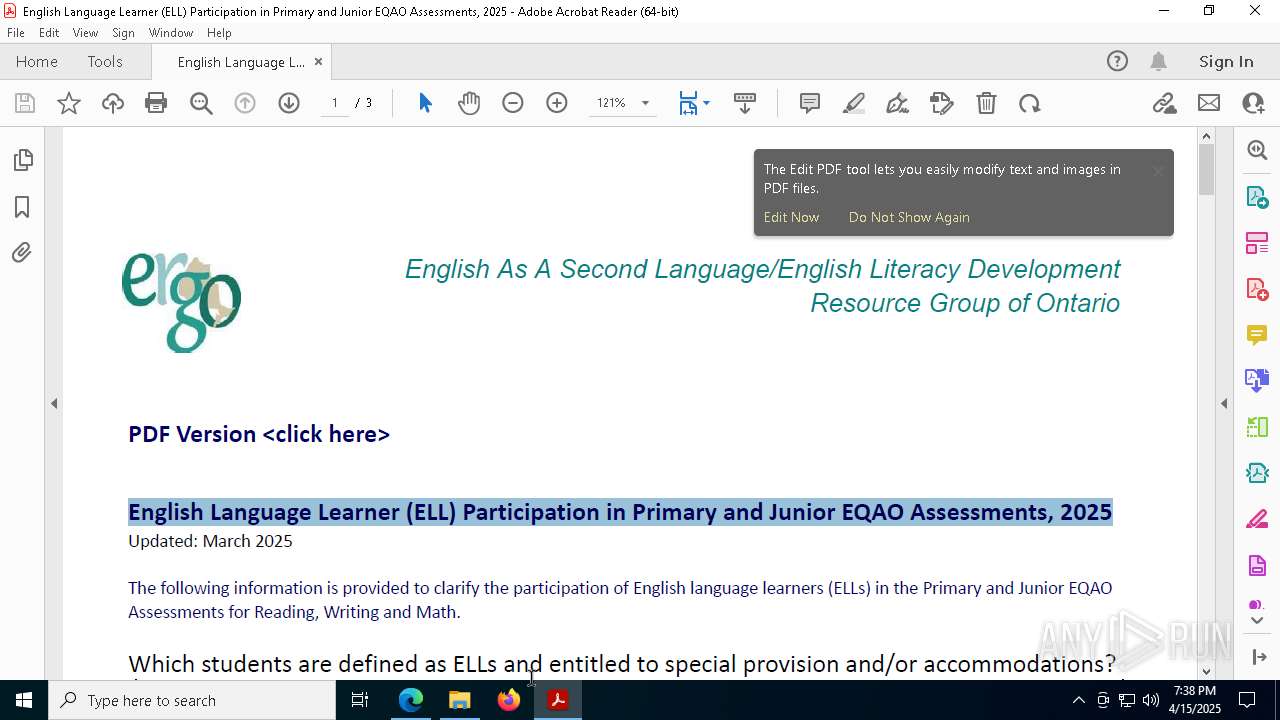
Task: Open the edit page pencil icon in toolbar
Action: coord(941,103)
